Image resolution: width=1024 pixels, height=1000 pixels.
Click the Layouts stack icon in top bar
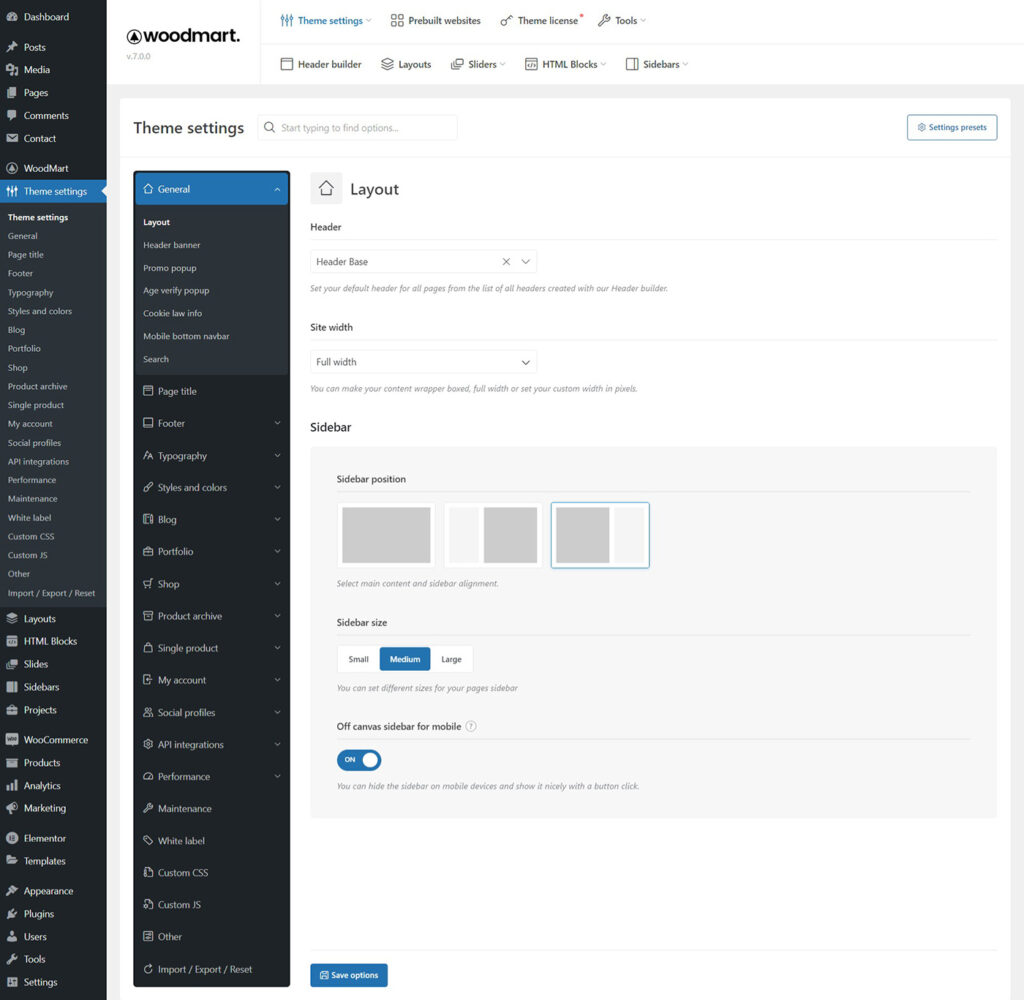[387, 64]
